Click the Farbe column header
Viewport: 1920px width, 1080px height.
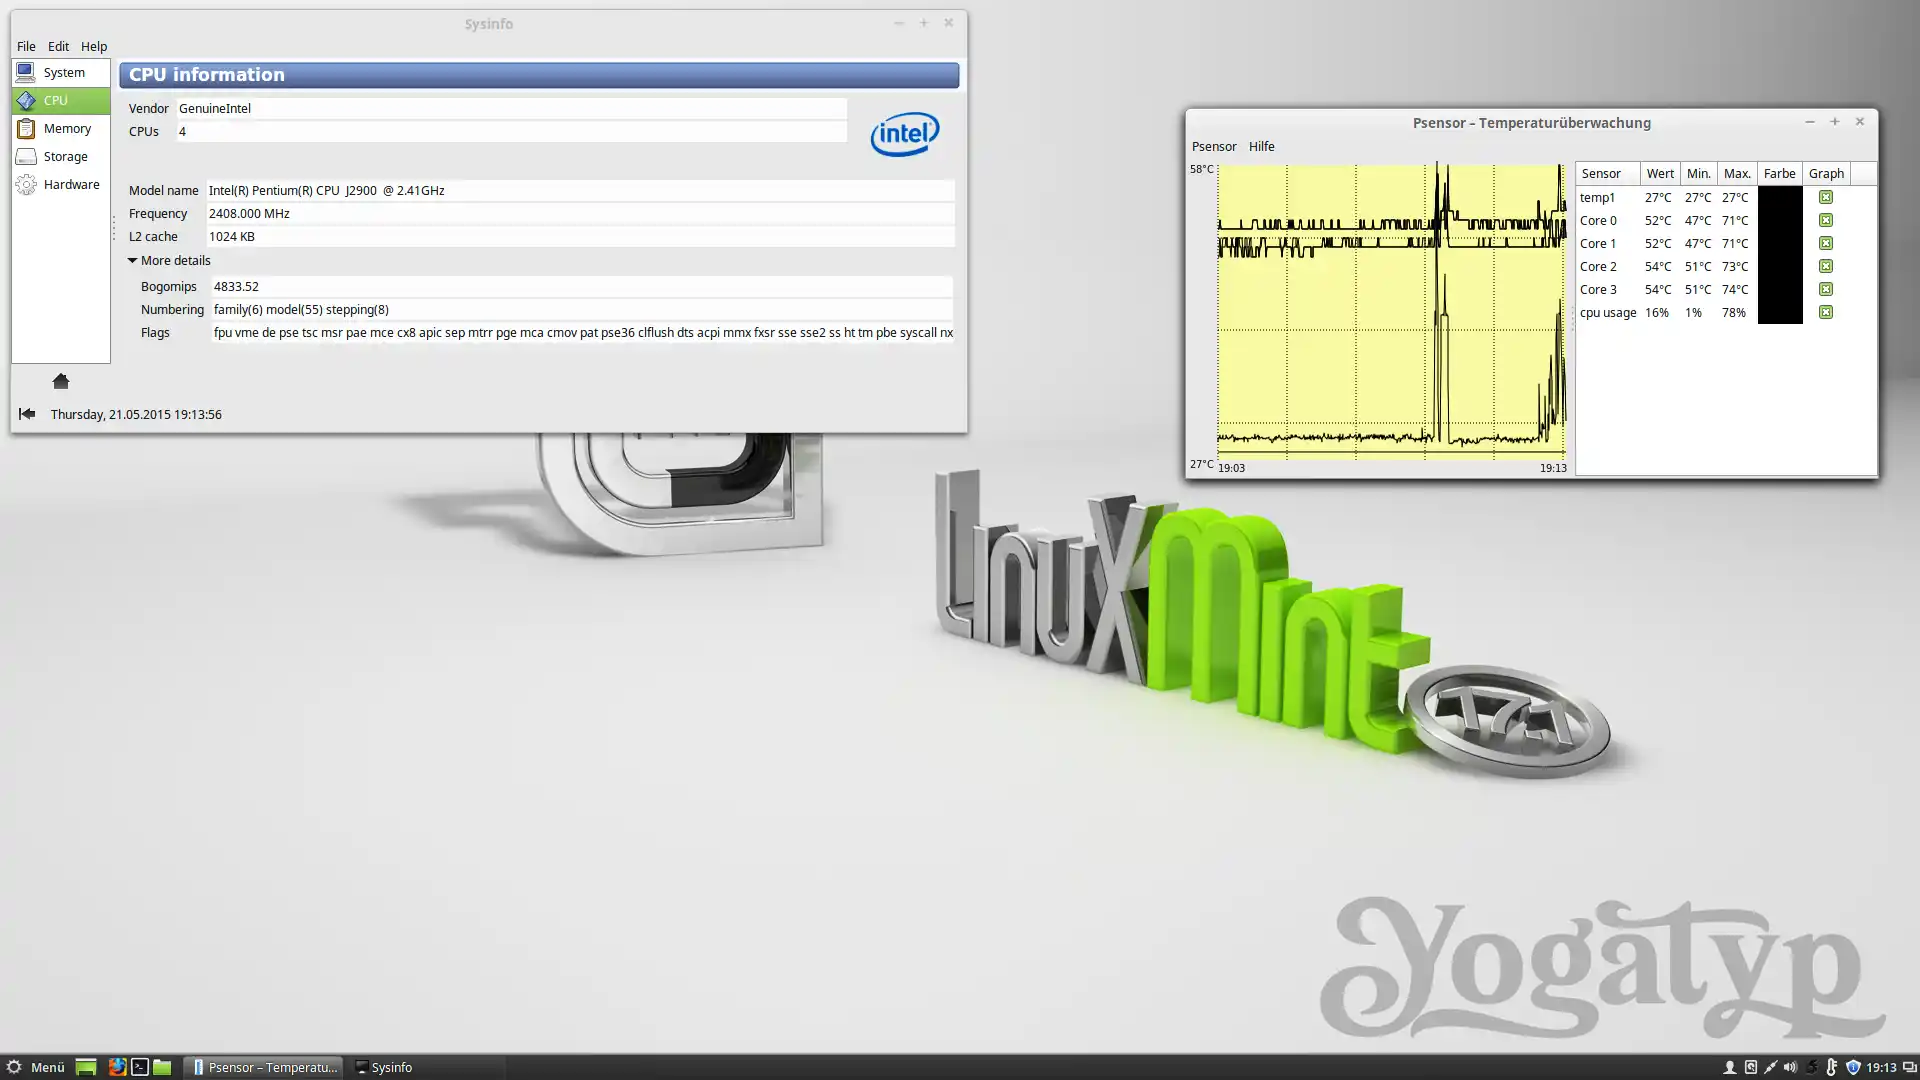(x=1780, y=173)
